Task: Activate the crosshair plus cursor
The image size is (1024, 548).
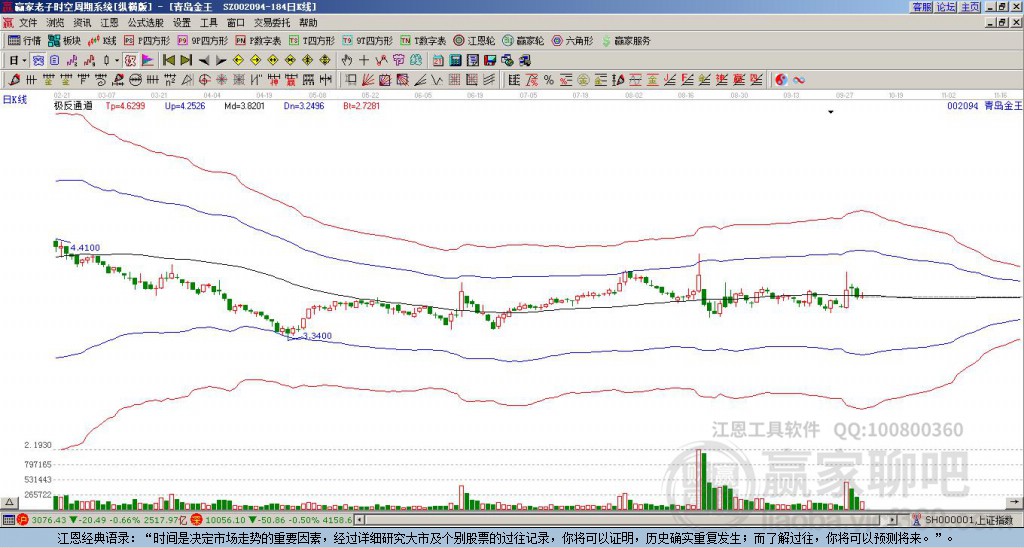Action: click(364, 61)
